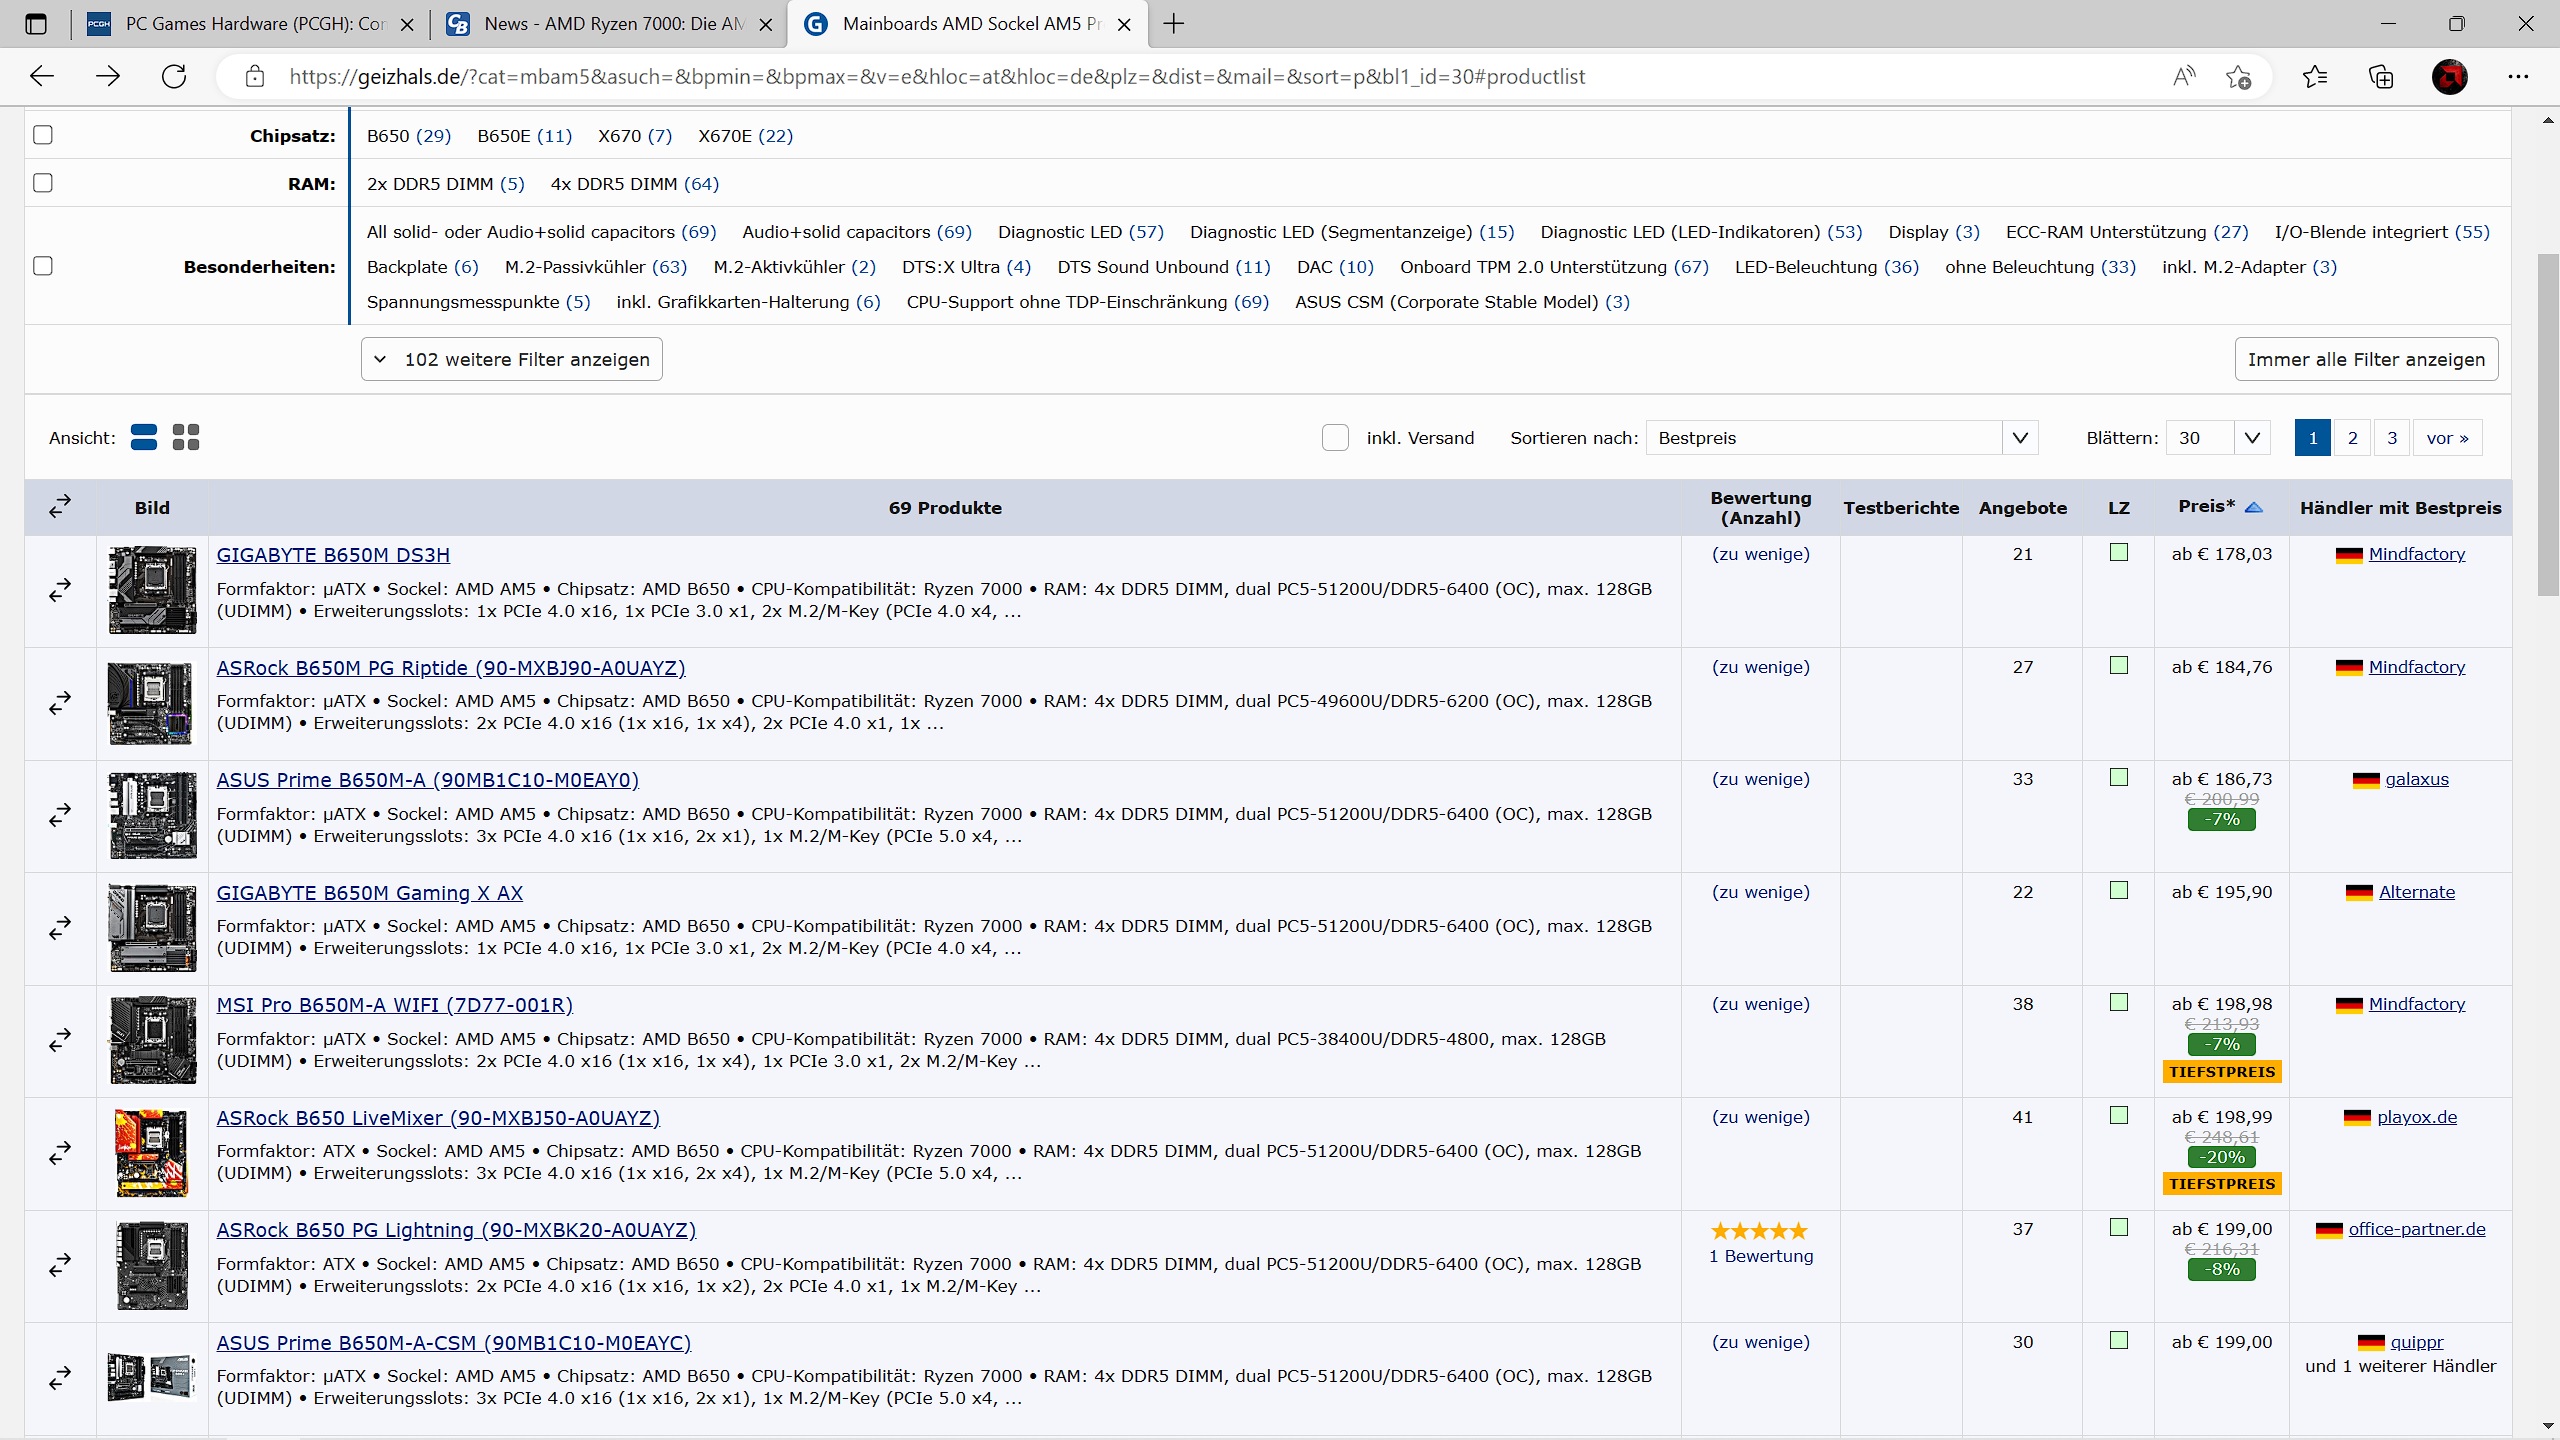The height and width of the screenshot is (1440, 2560).
Task: Open the browser settings three-dot menu
Action: [x=2517, y=77]
